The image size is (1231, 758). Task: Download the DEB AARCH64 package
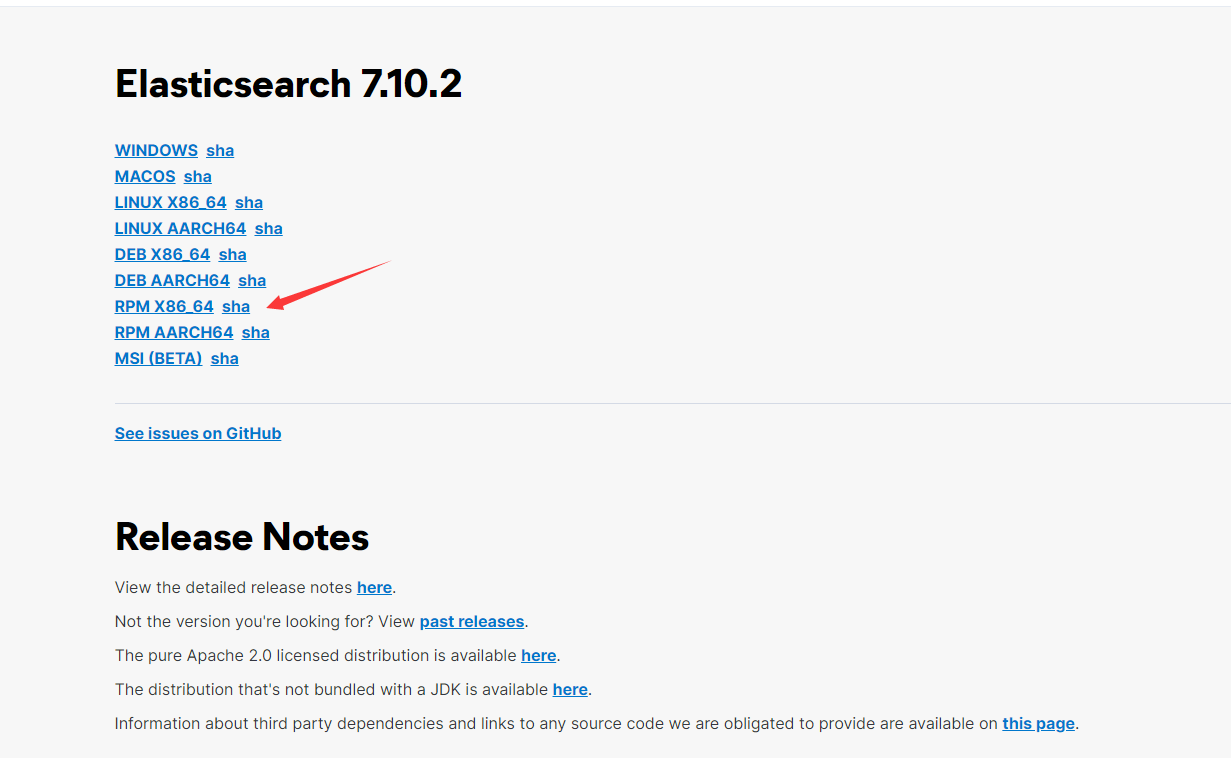click(x=172, y=280)
